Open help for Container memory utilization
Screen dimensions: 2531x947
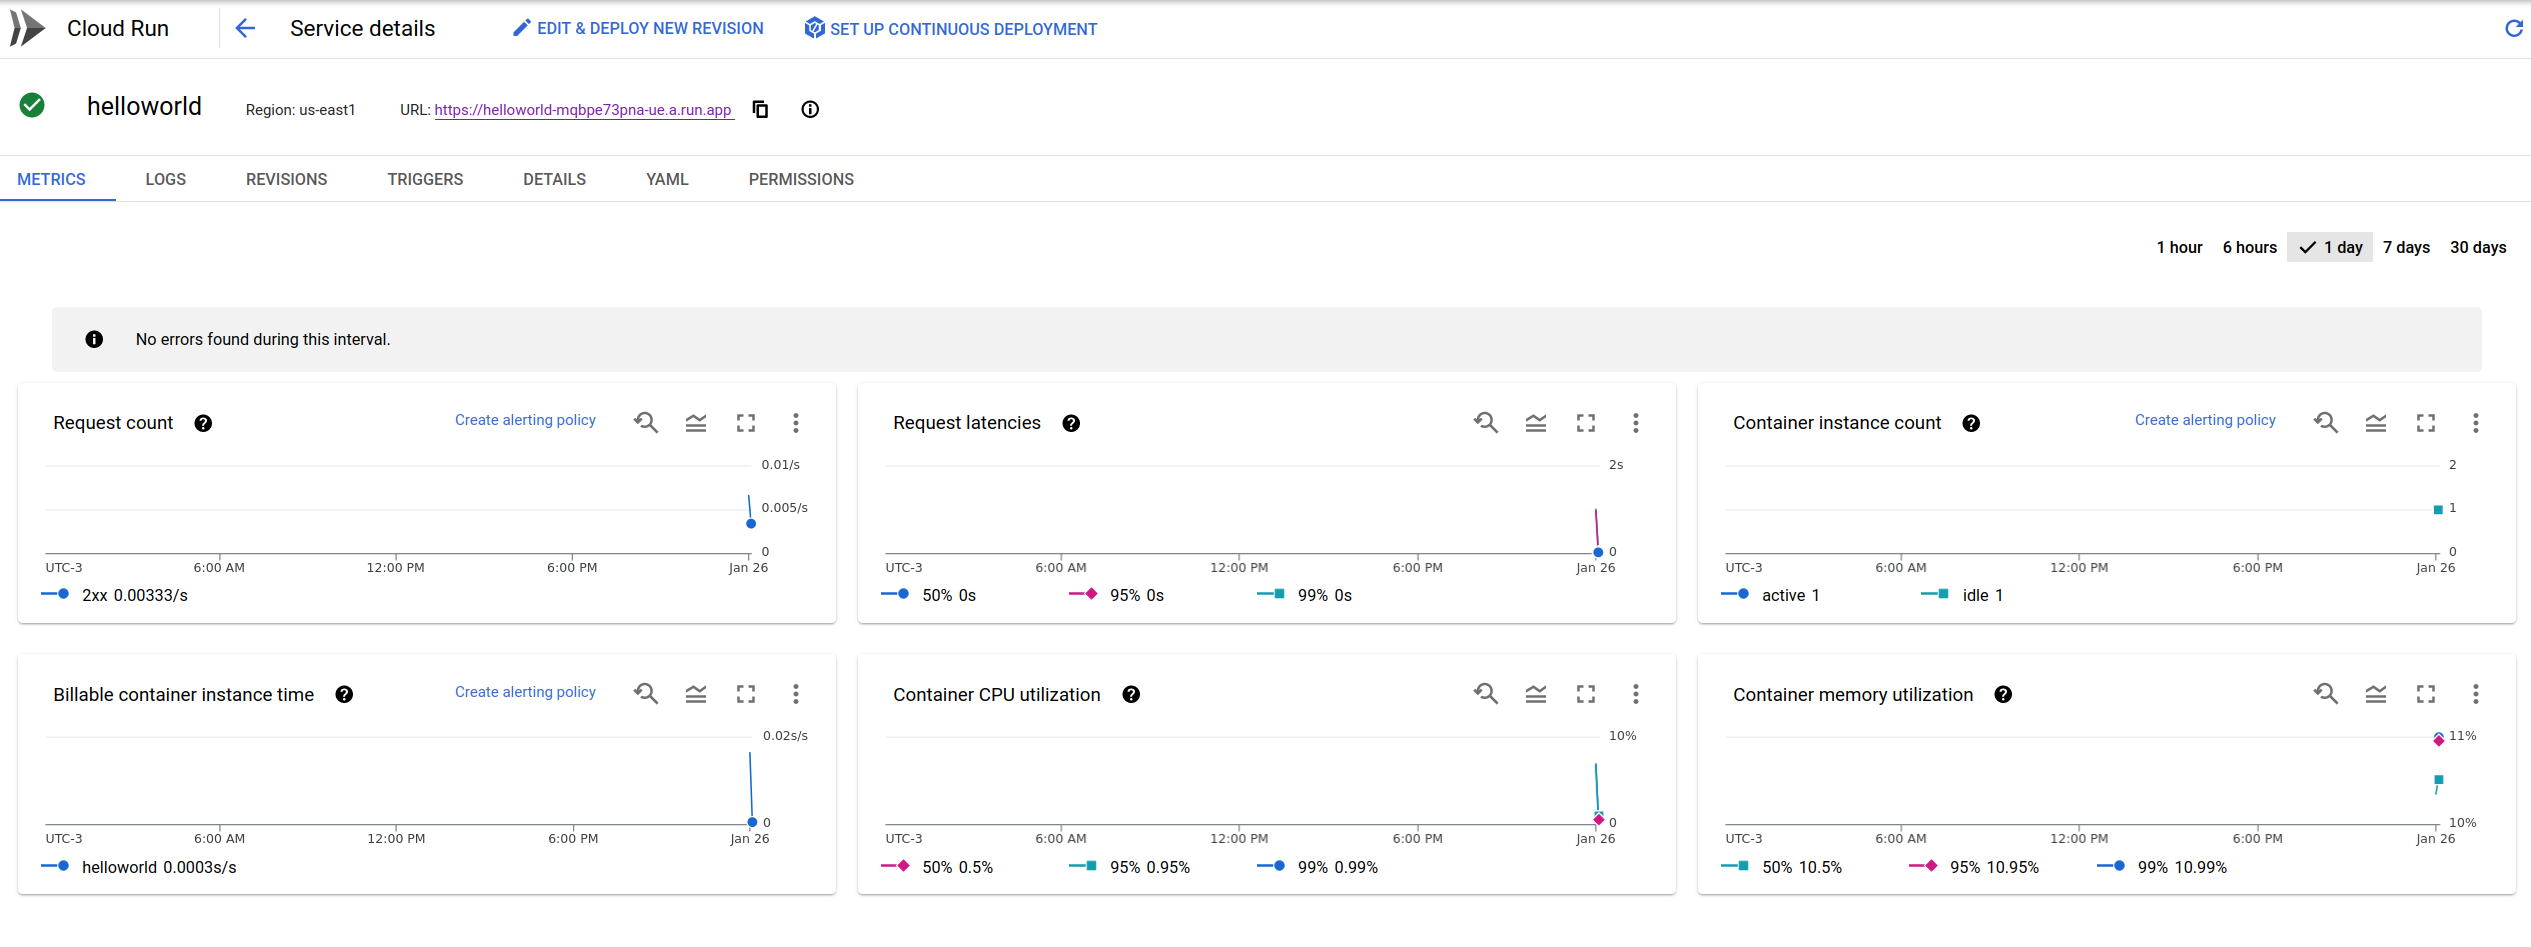[x=2003, y=694]
